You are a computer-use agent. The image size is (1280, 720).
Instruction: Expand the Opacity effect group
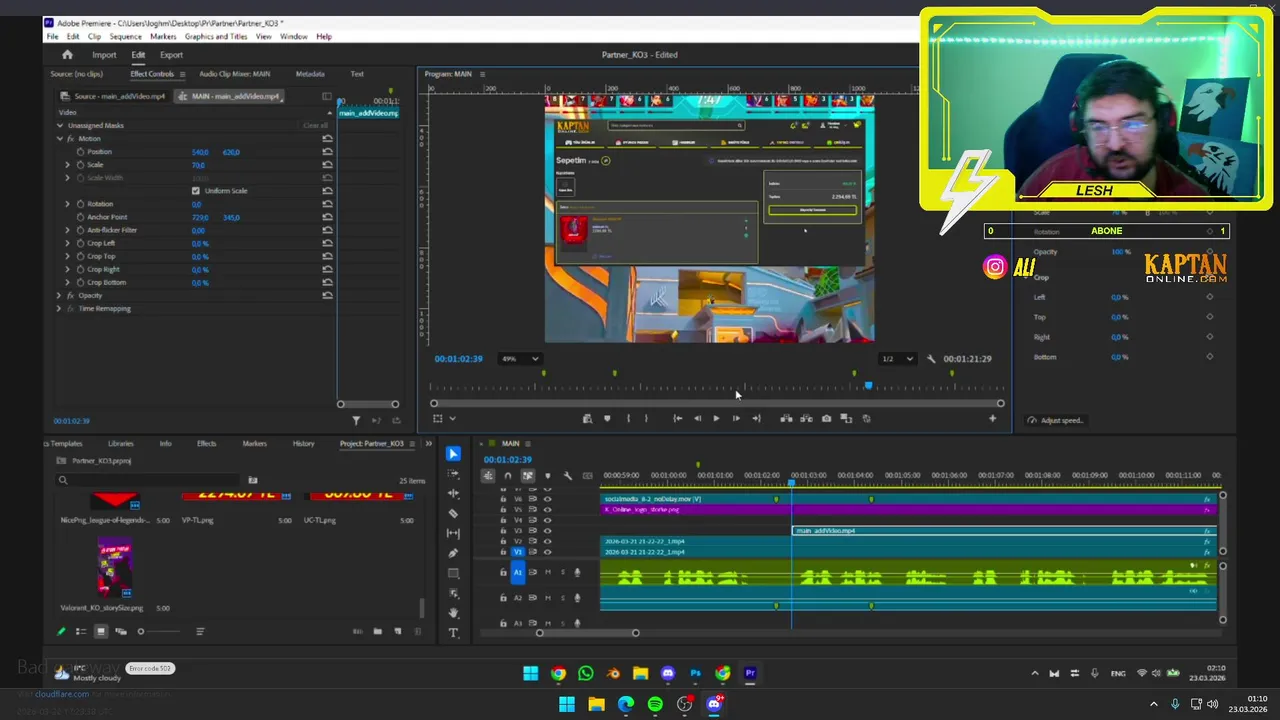[x=59, y=296]
